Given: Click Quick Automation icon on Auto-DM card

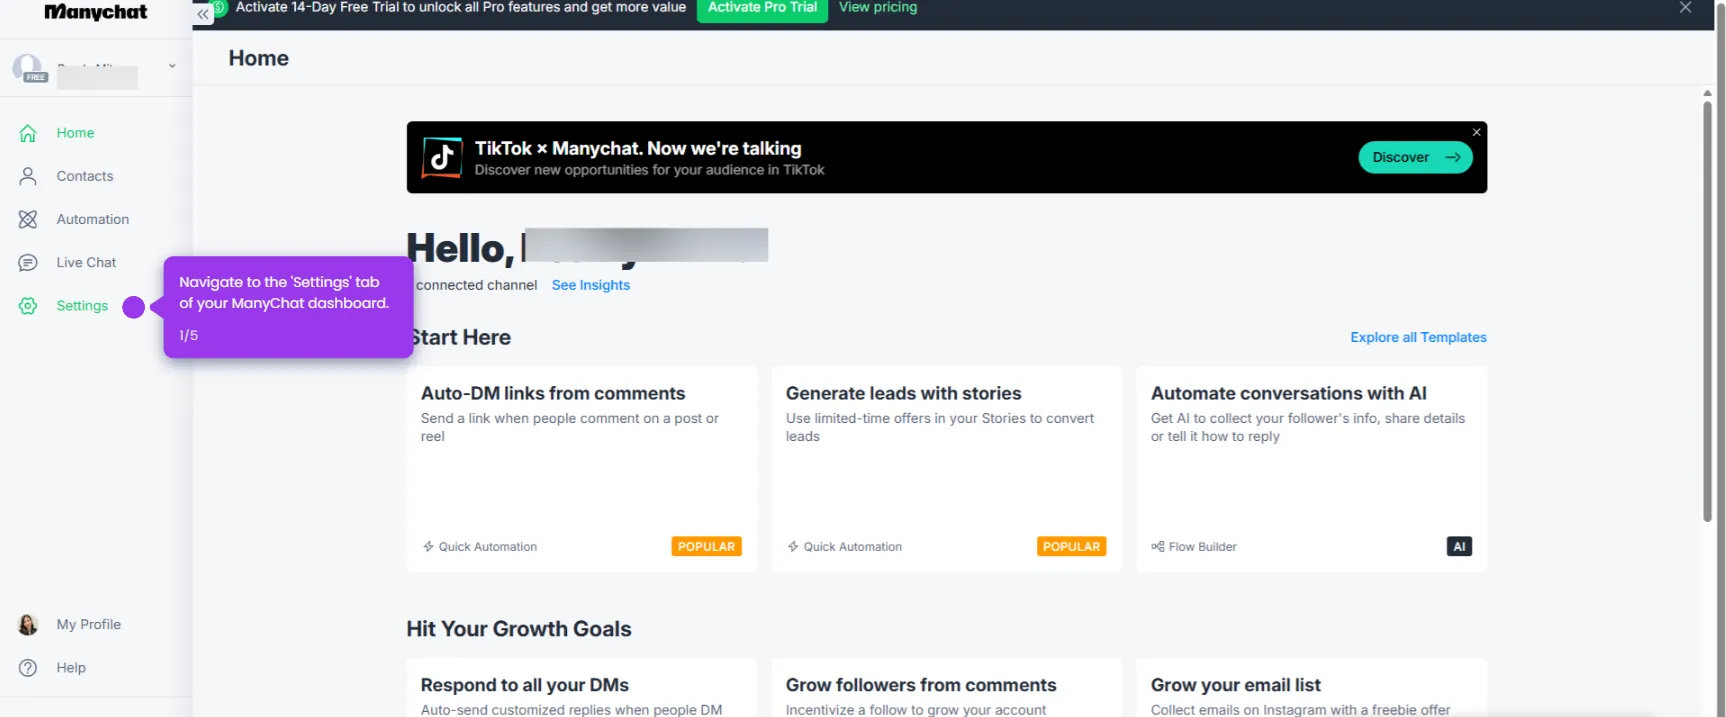Looking at the screenshot, I should pyautogui.click(x=428, y=547).
